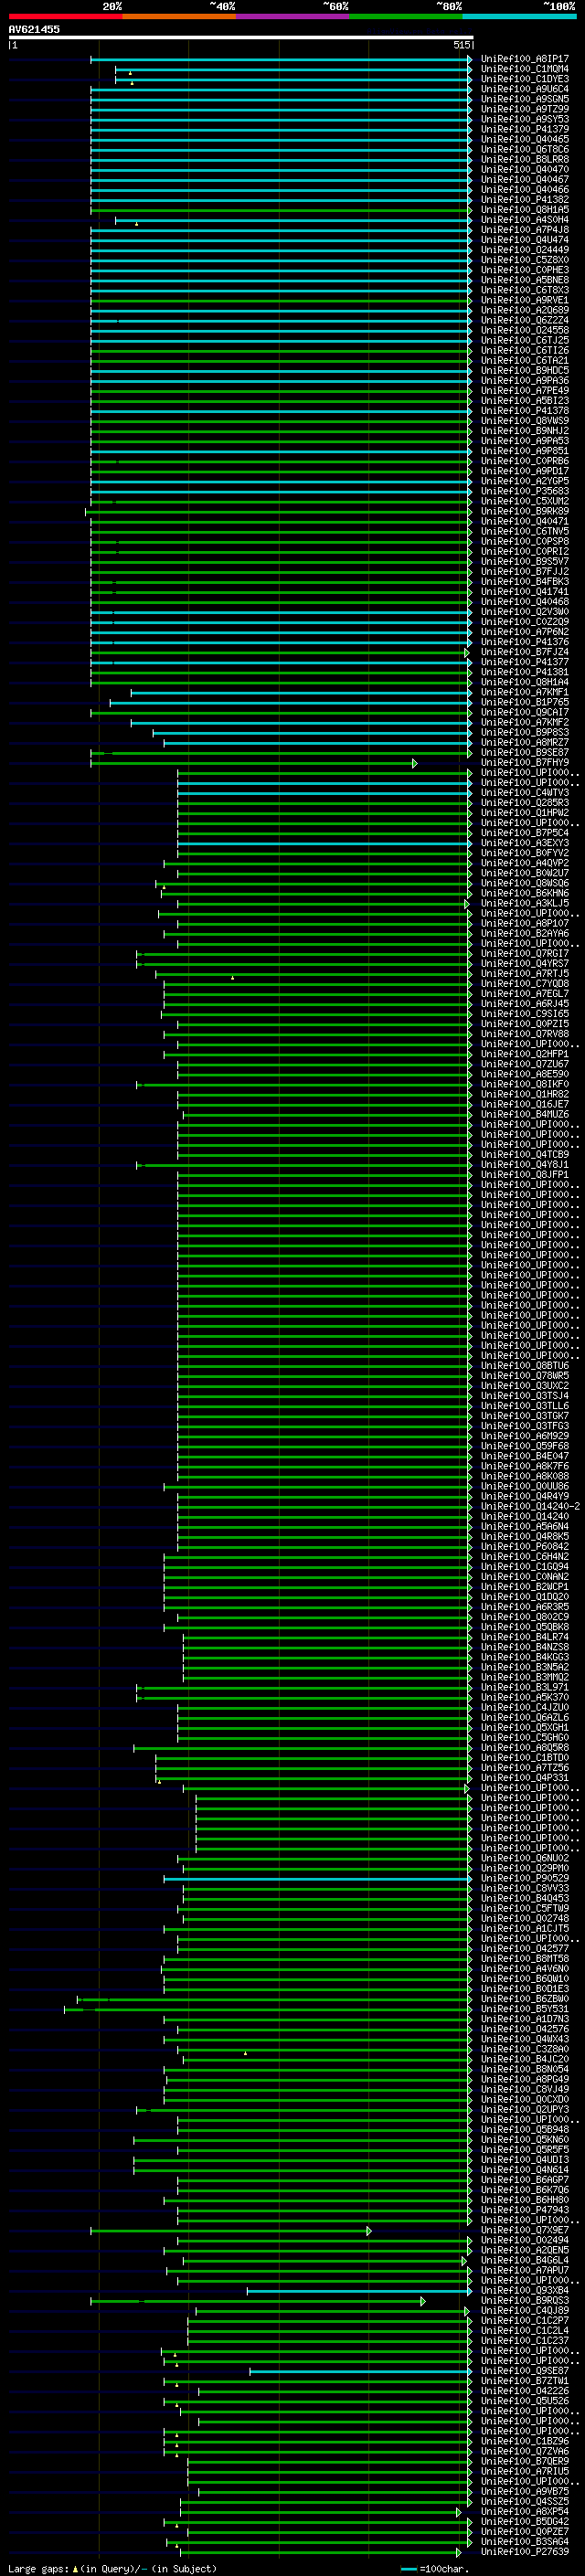Click the UniRef100_Q40470 label
Viewport: 585px width, 2576px height.
point(524,169)
